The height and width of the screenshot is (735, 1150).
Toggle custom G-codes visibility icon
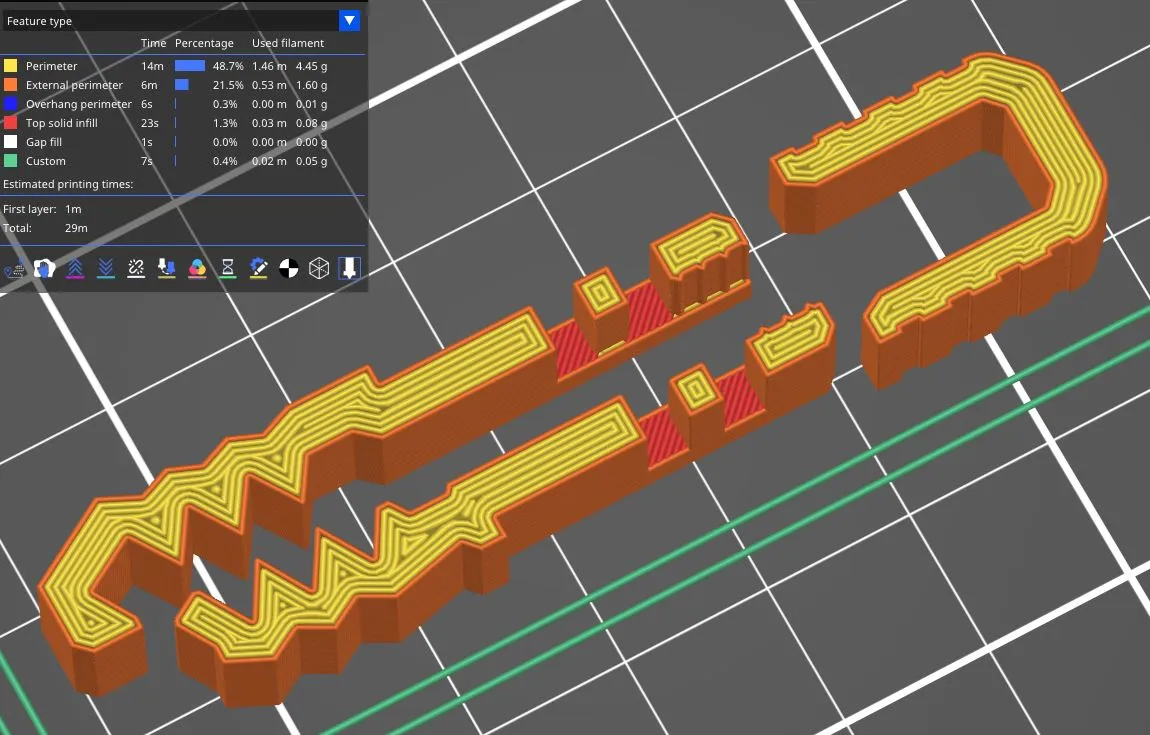258,268
